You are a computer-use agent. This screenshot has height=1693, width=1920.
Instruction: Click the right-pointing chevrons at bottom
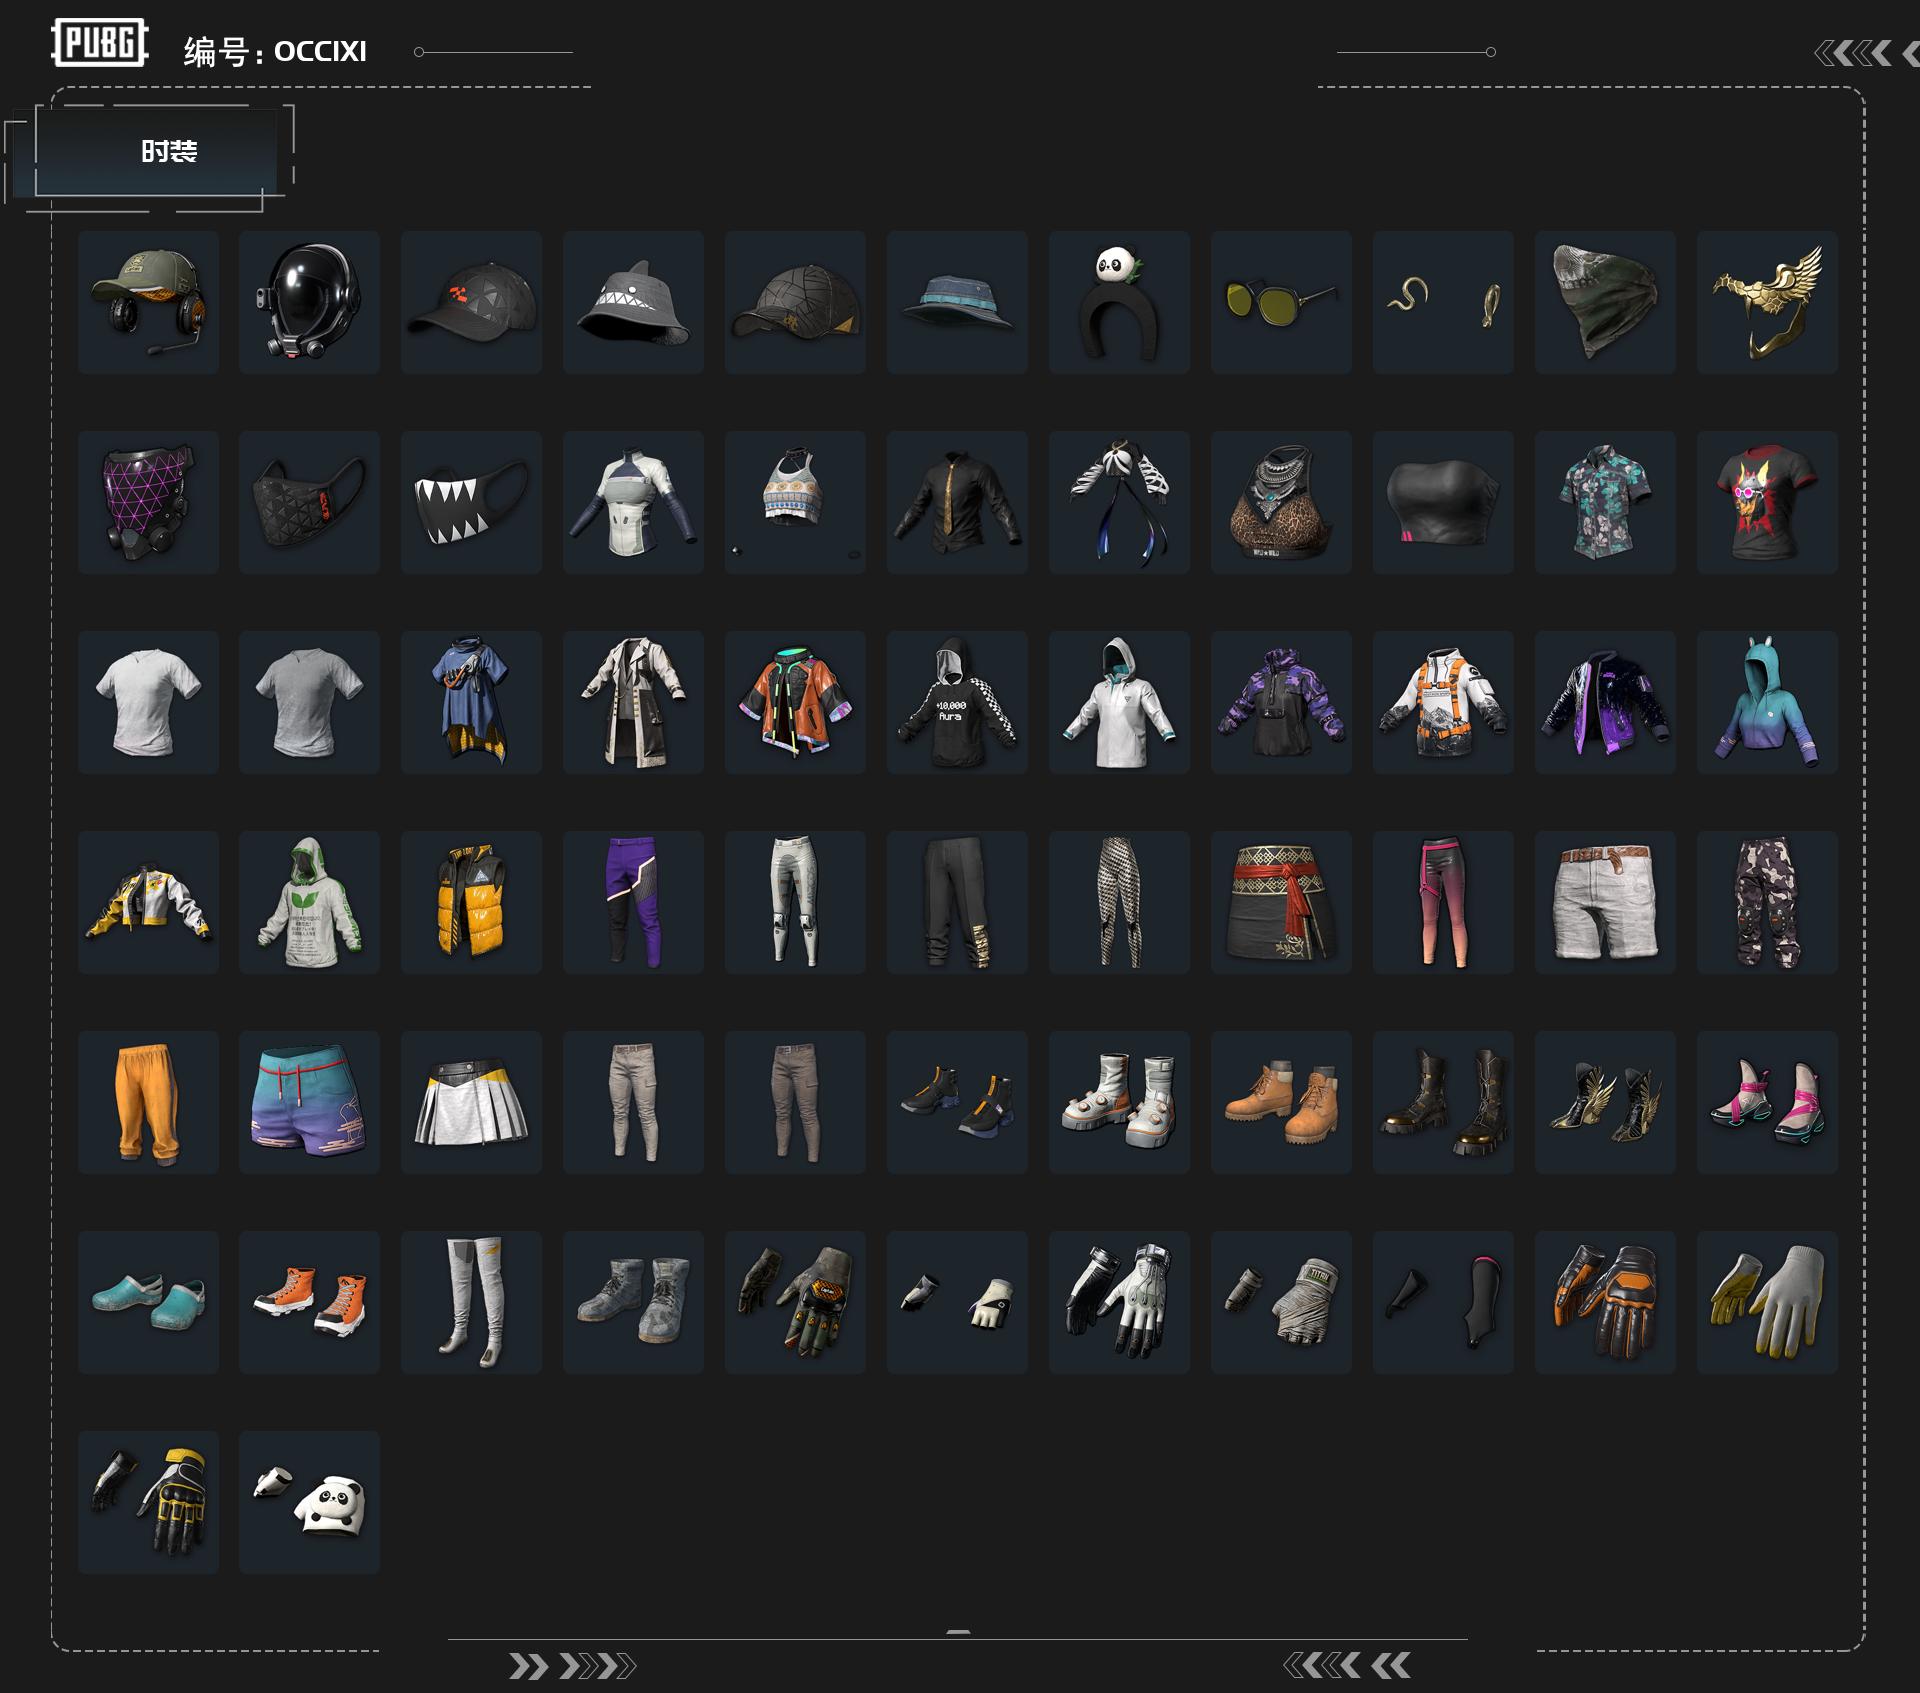point(572,1666)
